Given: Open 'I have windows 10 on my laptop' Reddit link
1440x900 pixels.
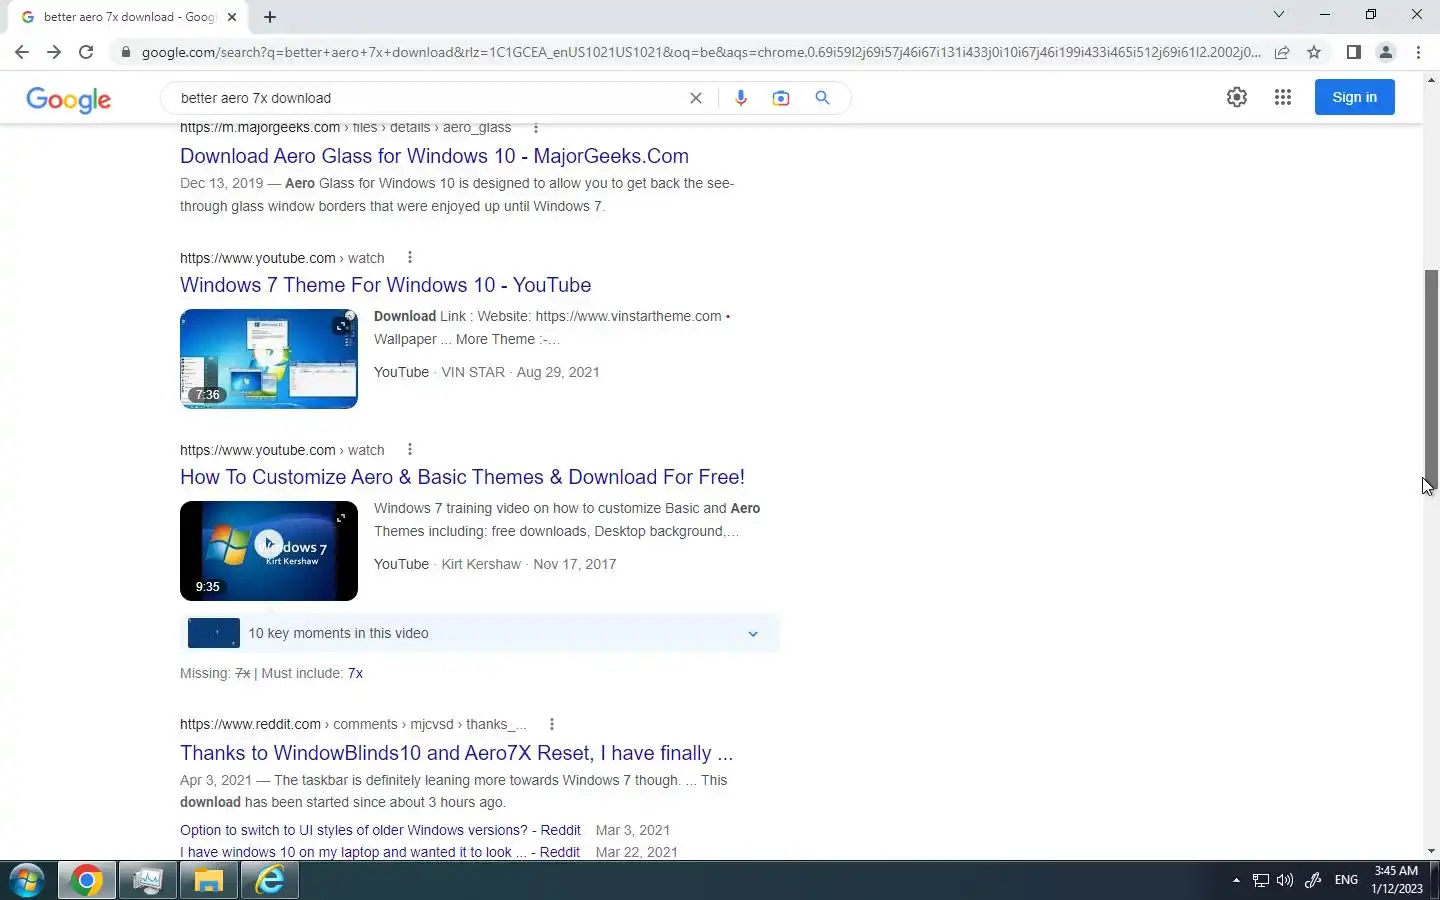Looking at the screenshot, I should tap(380, 852).
